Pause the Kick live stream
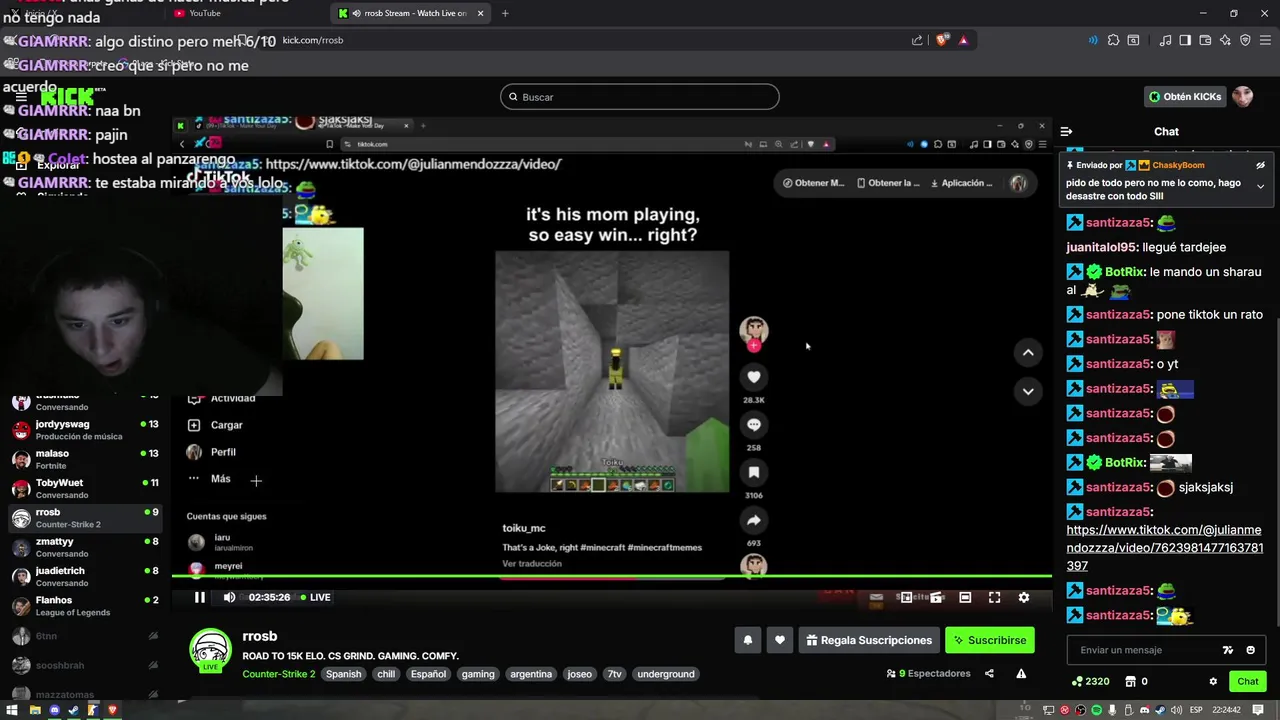 [199, 597]
